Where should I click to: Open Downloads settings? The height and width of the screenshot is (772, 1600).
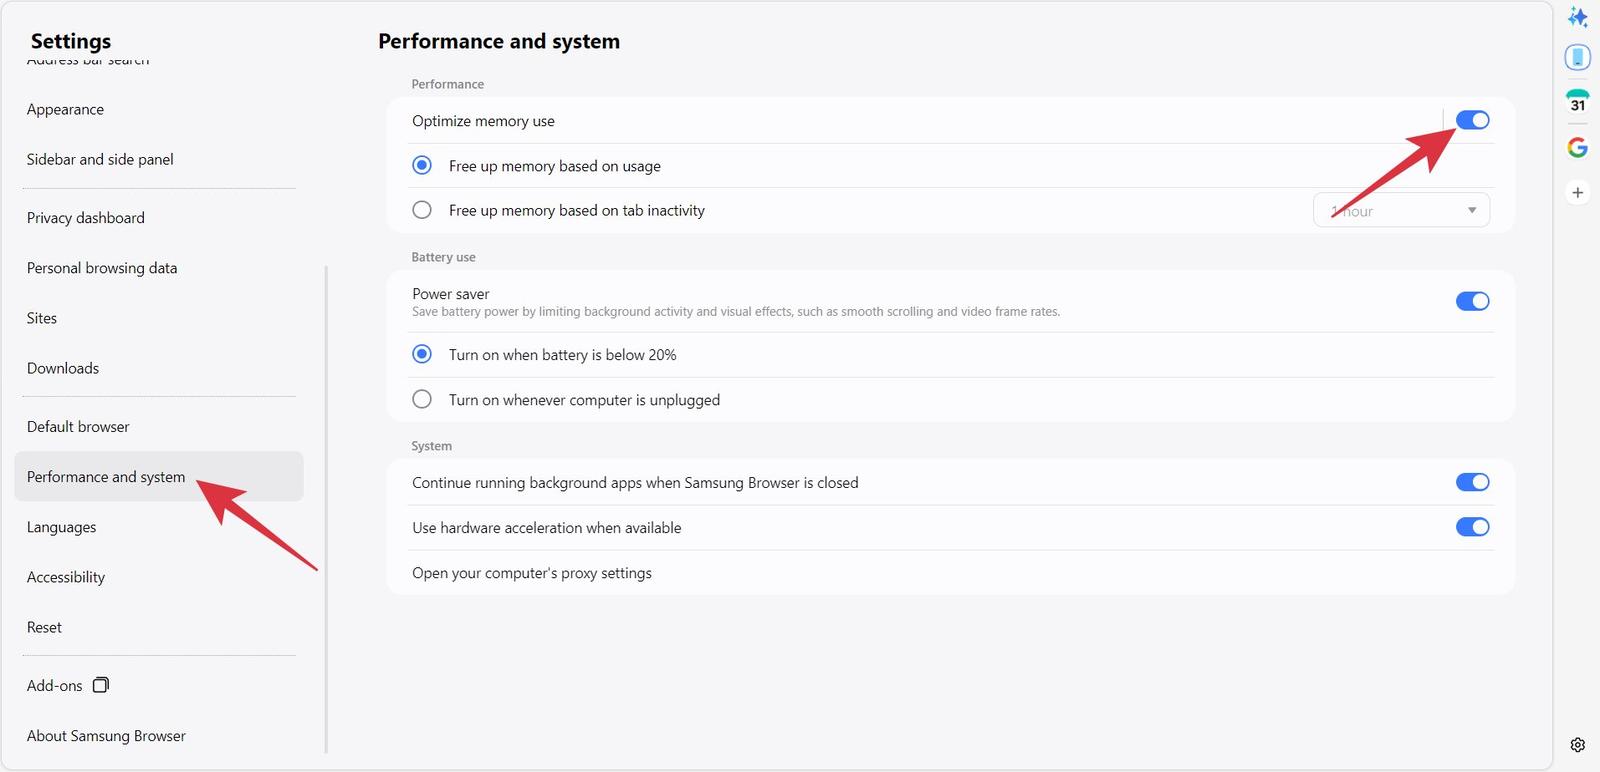point(63,368)
